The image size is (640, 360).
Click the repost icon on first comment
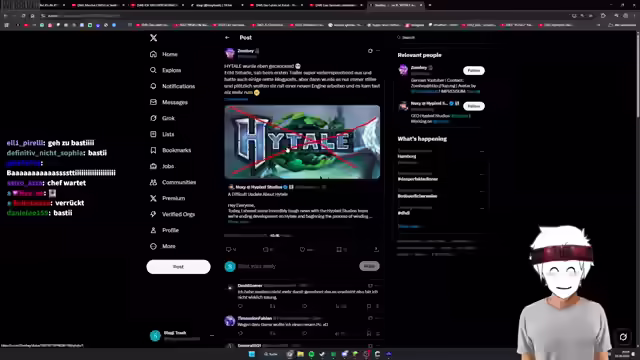point(273,306)
